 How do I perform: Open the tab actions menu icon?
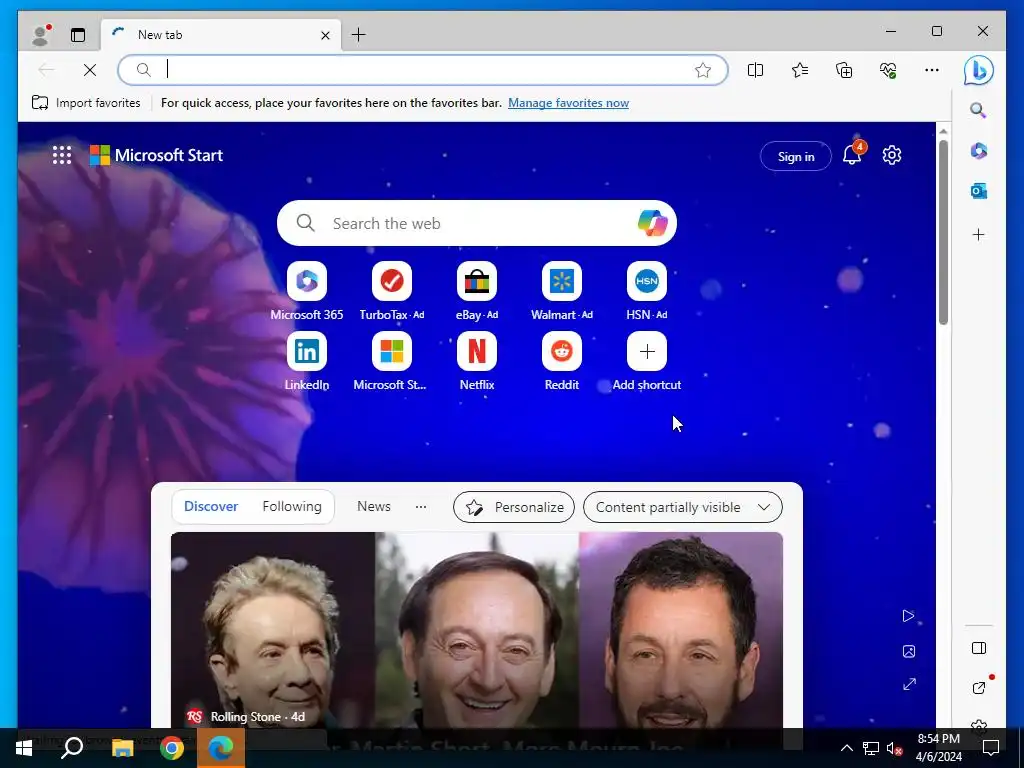[x=78, y=35]
